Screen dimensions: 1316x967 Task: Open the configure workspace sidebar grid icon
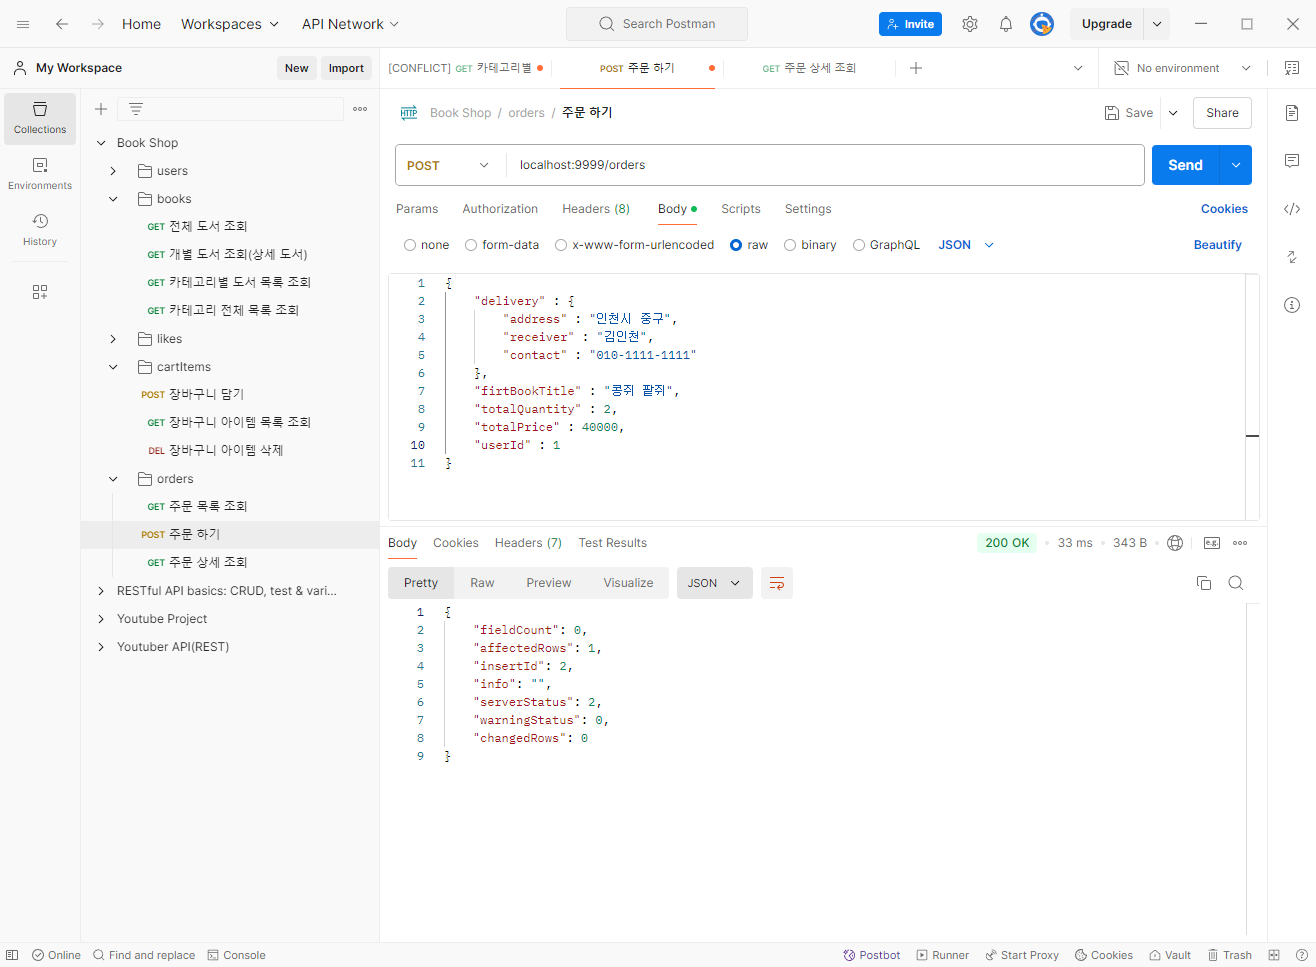pyautogui.click(x=40, y=292)
